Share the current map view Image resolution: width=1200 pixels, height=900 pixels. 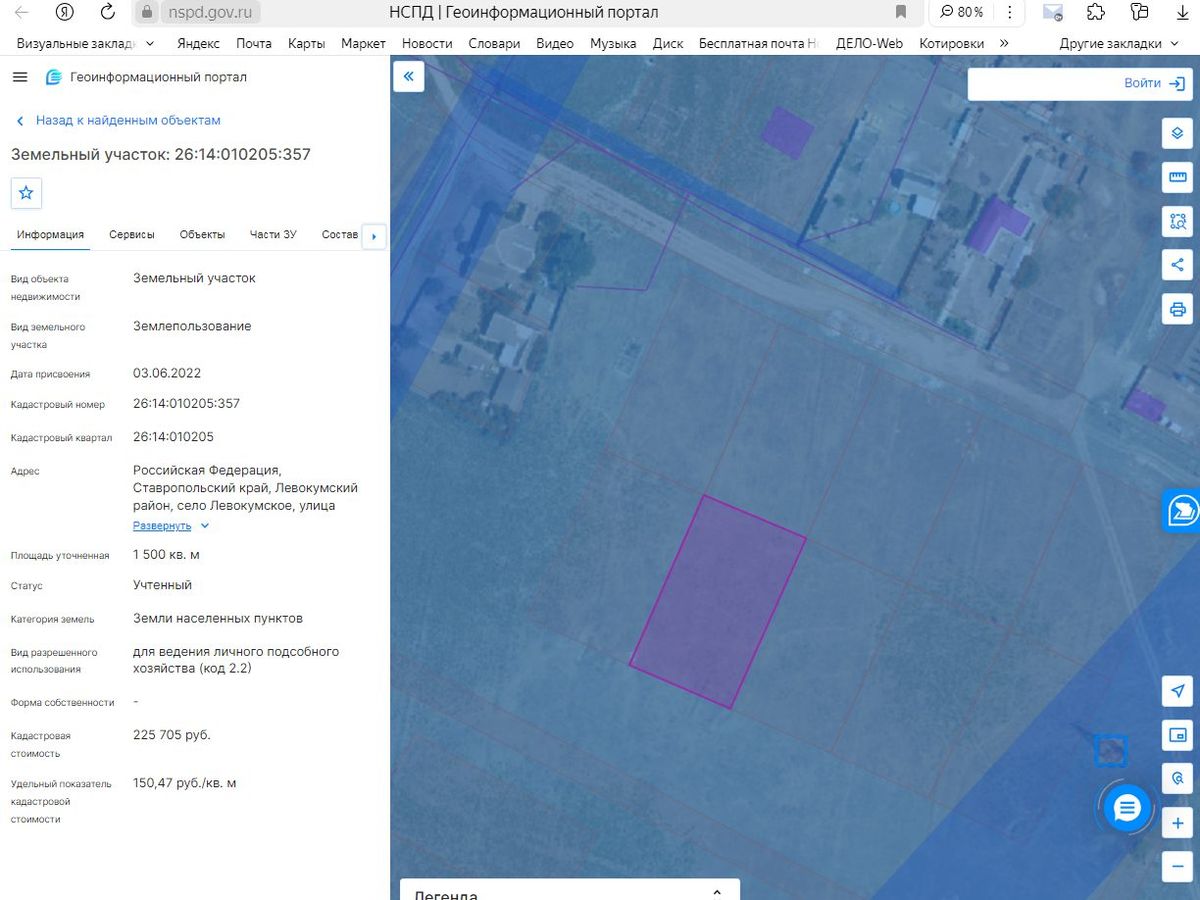click(1177, 265)
